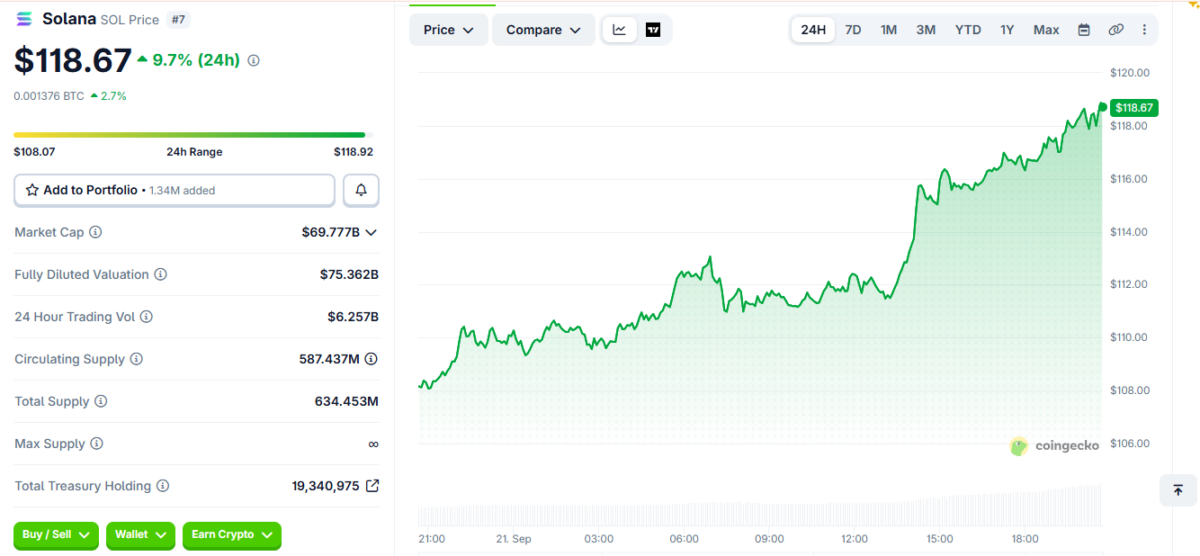
Task: Open info icon next to 587.437M value
Action: [x=372, y=359]
